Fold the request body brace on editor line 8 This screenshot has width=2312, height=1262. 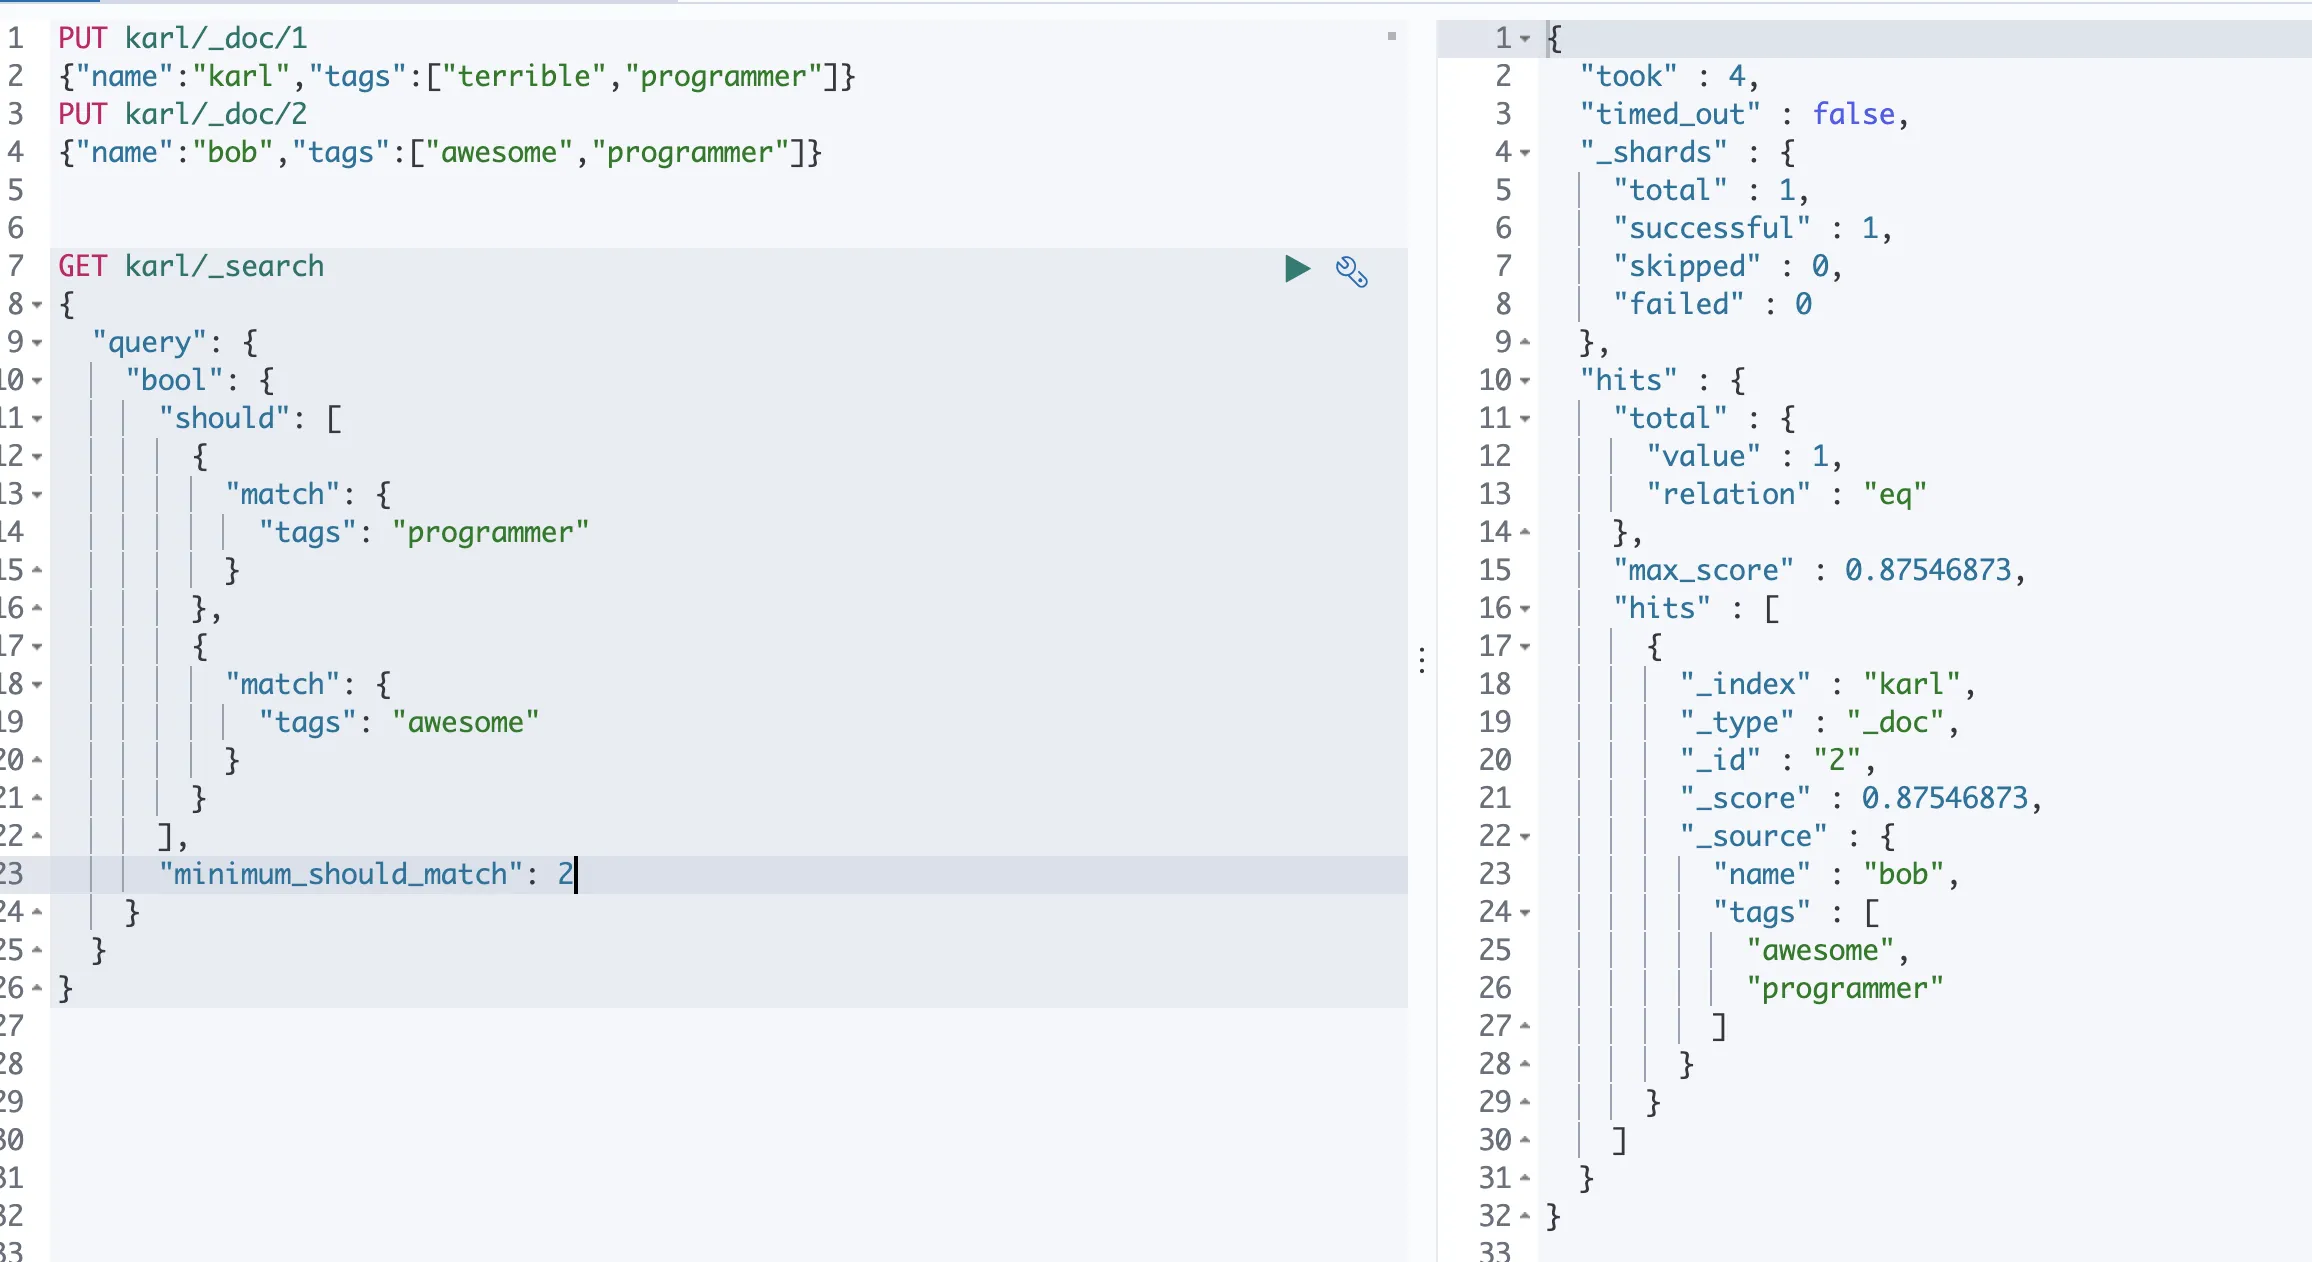coord(37,305)
